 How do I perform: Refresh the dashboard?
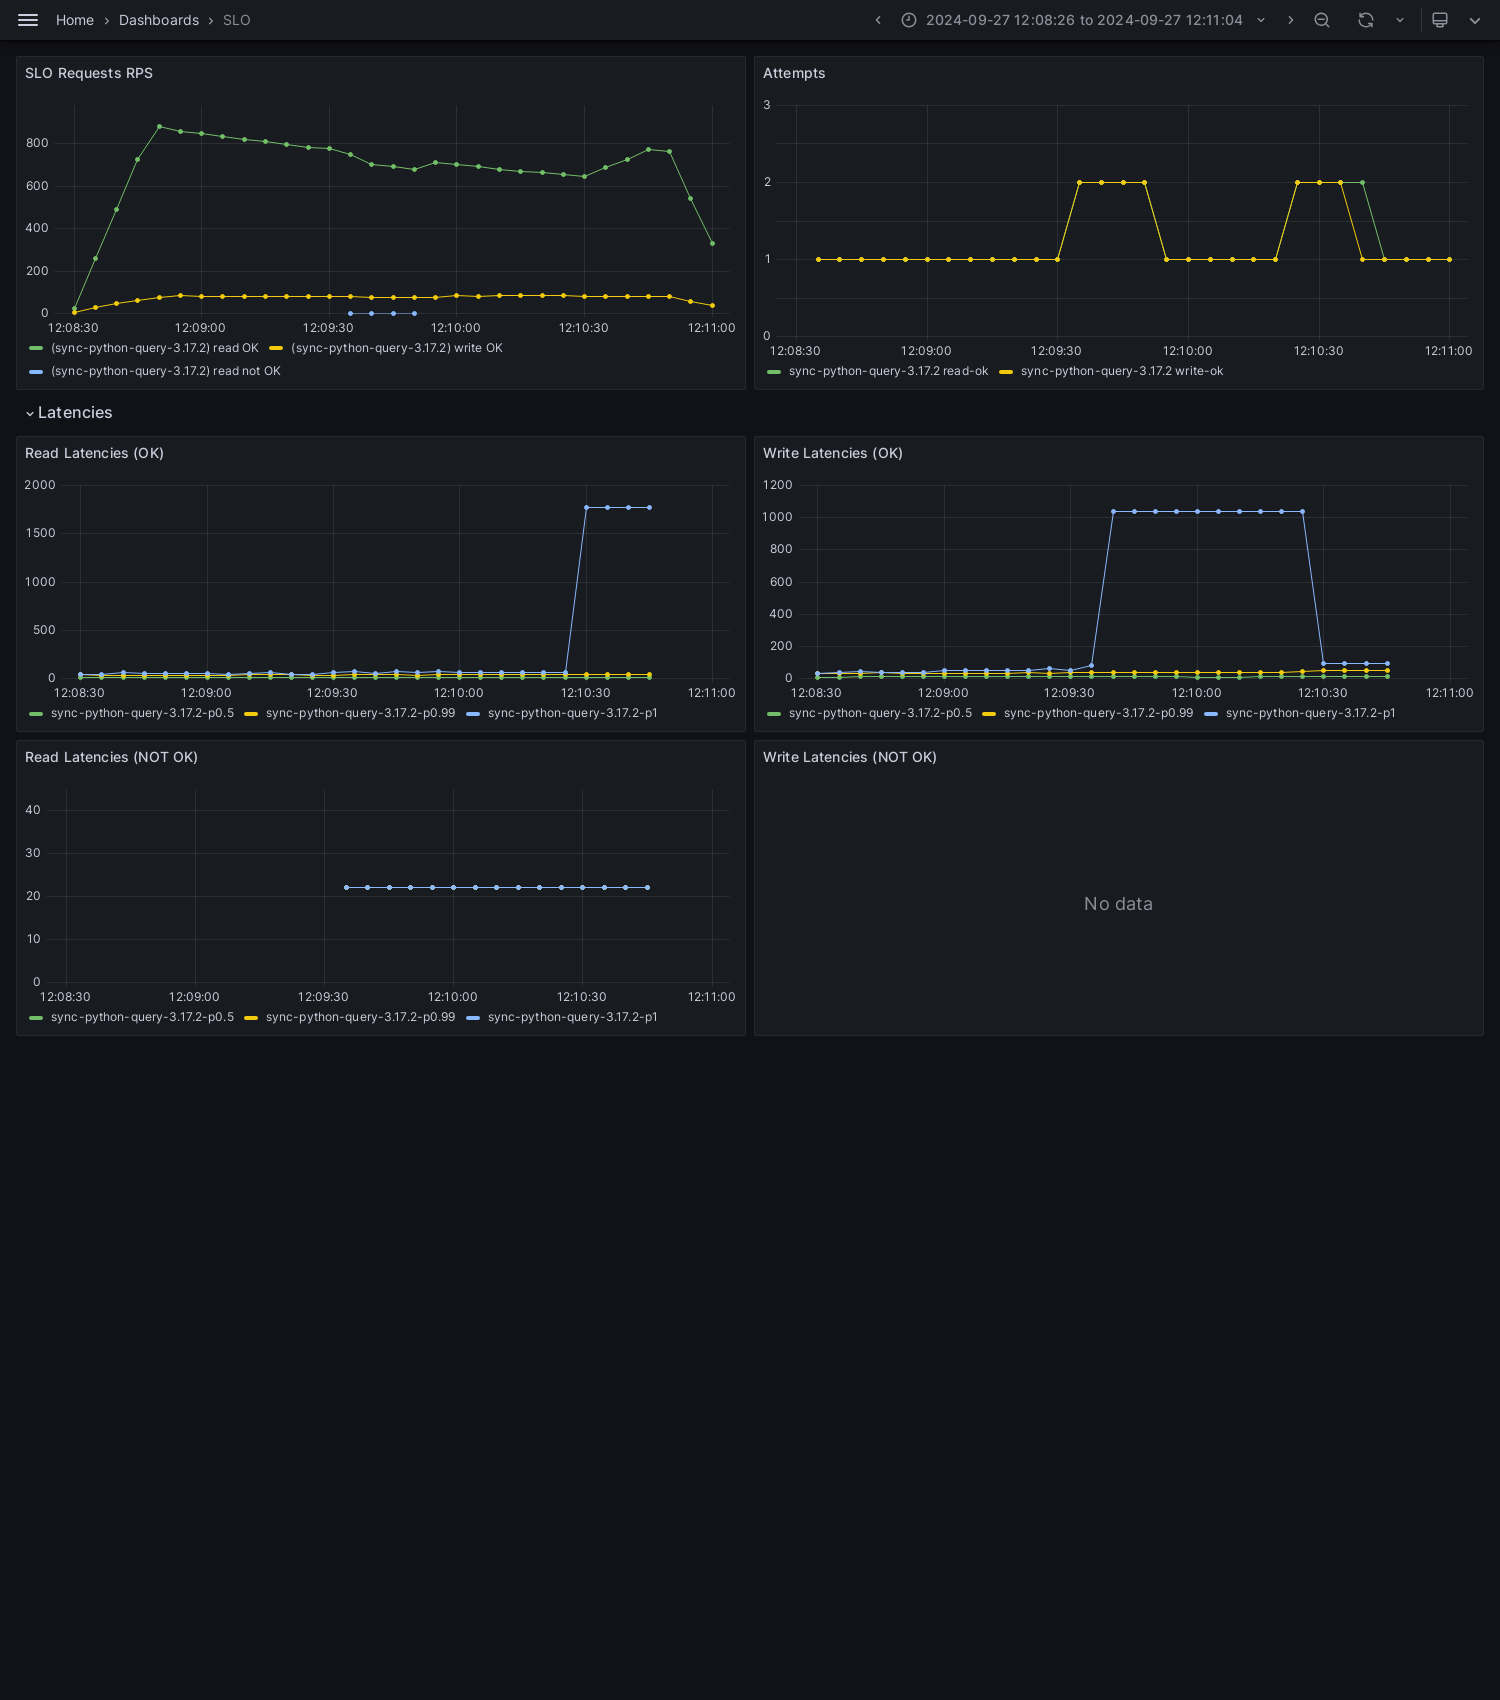coord(1366,20)
